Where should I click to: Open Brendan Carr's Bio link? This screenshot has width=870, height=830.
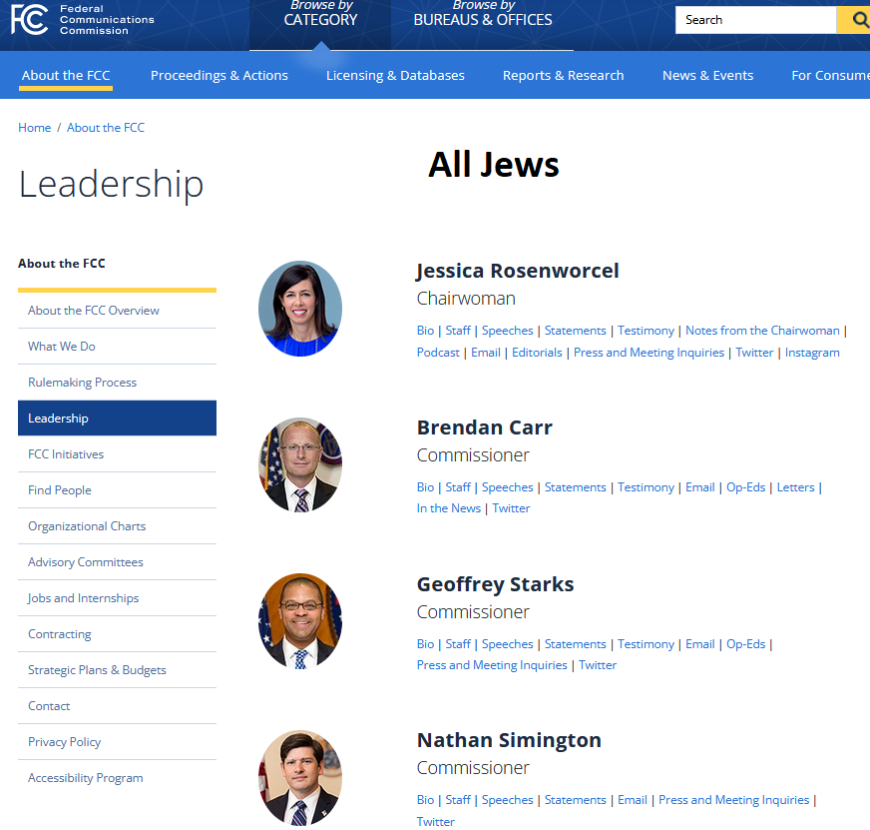pyautogui.click(x=425, y=487)
